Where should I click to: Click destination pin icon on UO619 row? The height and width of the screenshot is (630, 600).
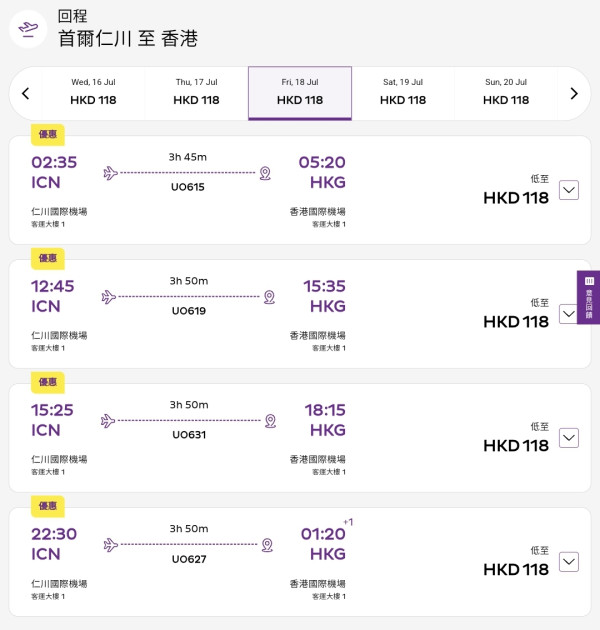269,297
